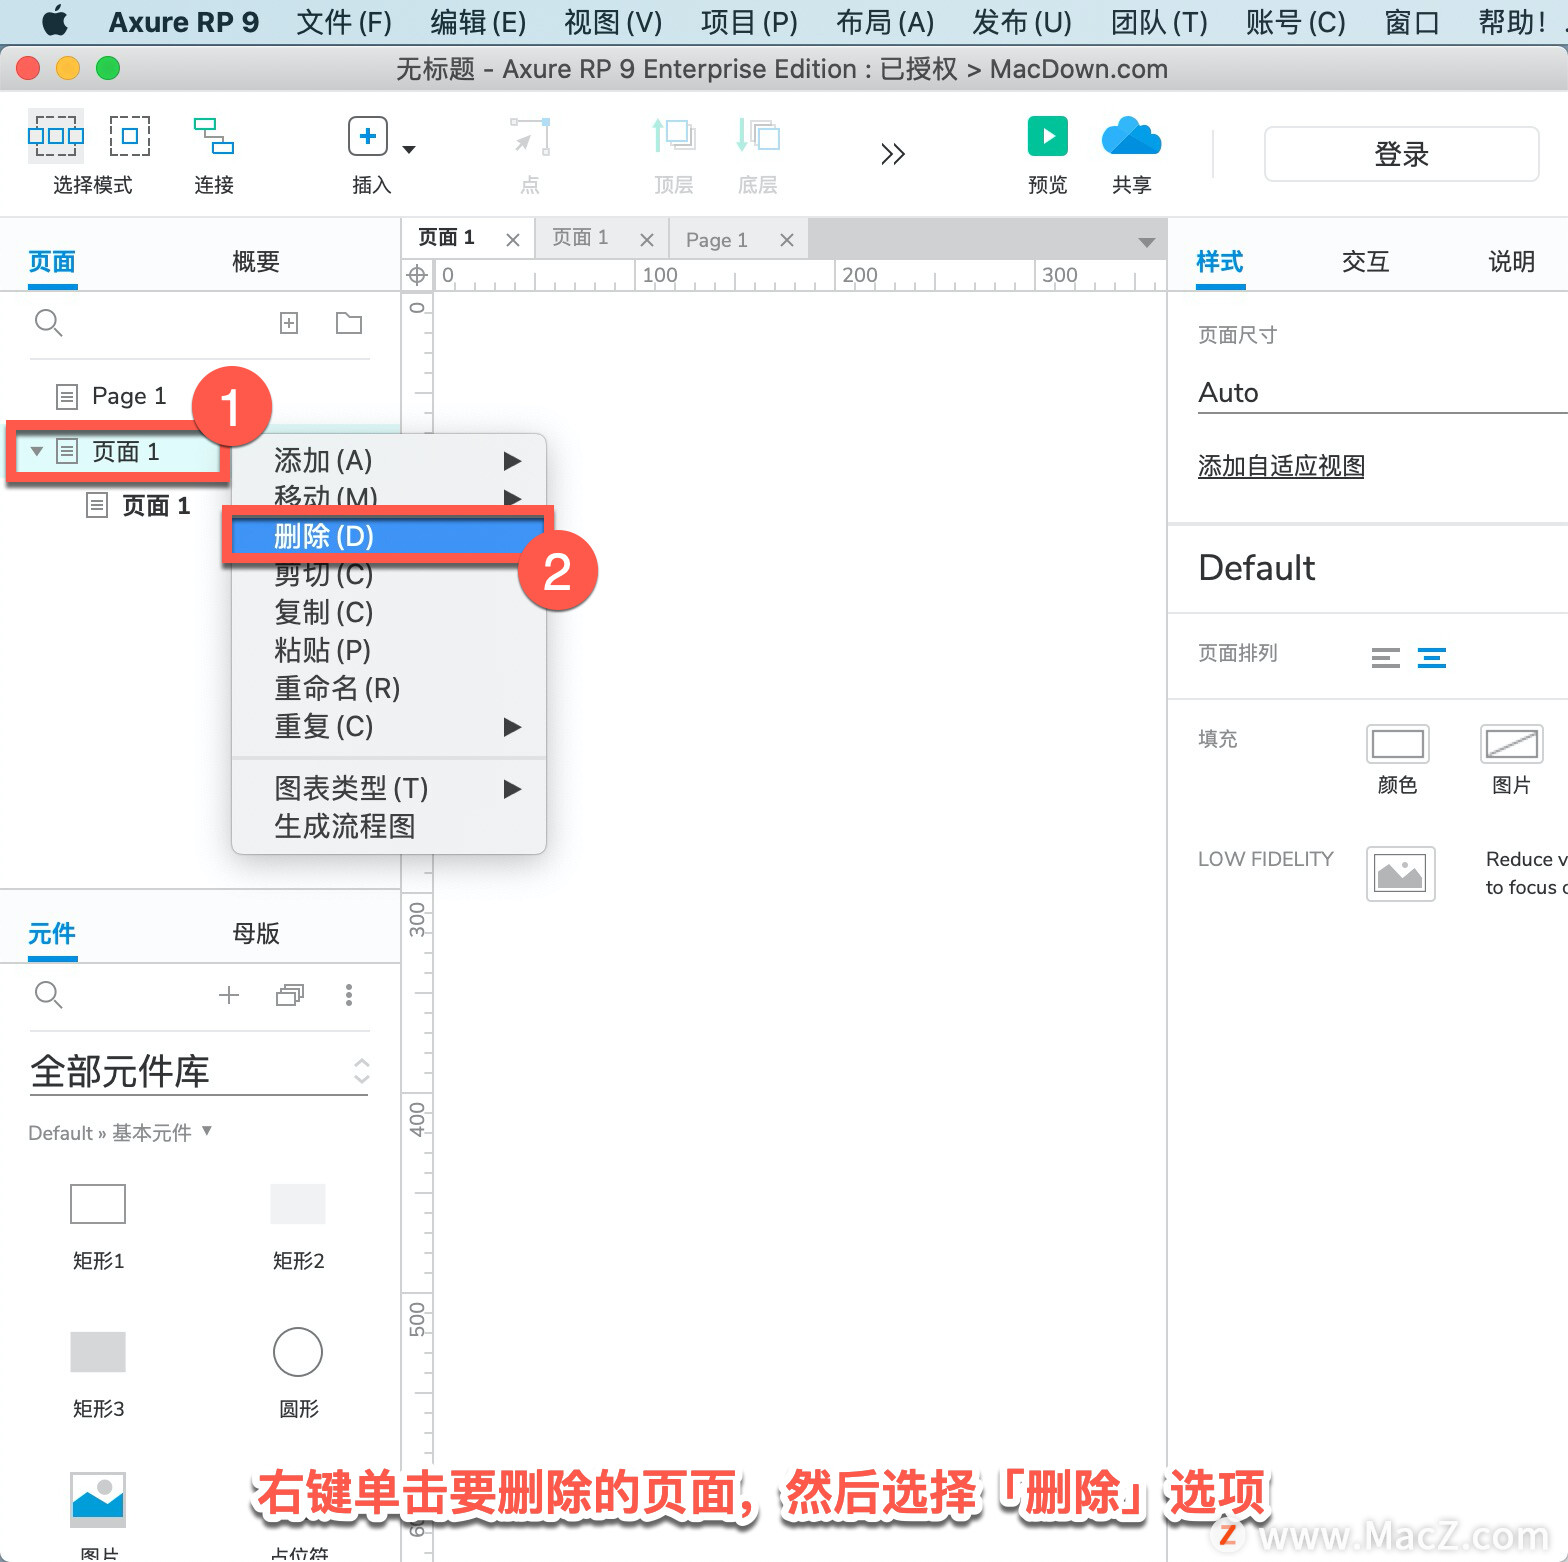Screen dimensions: 1568x1562
Task: Select child page 页面 1 in tree
Action: coord(156,505)
